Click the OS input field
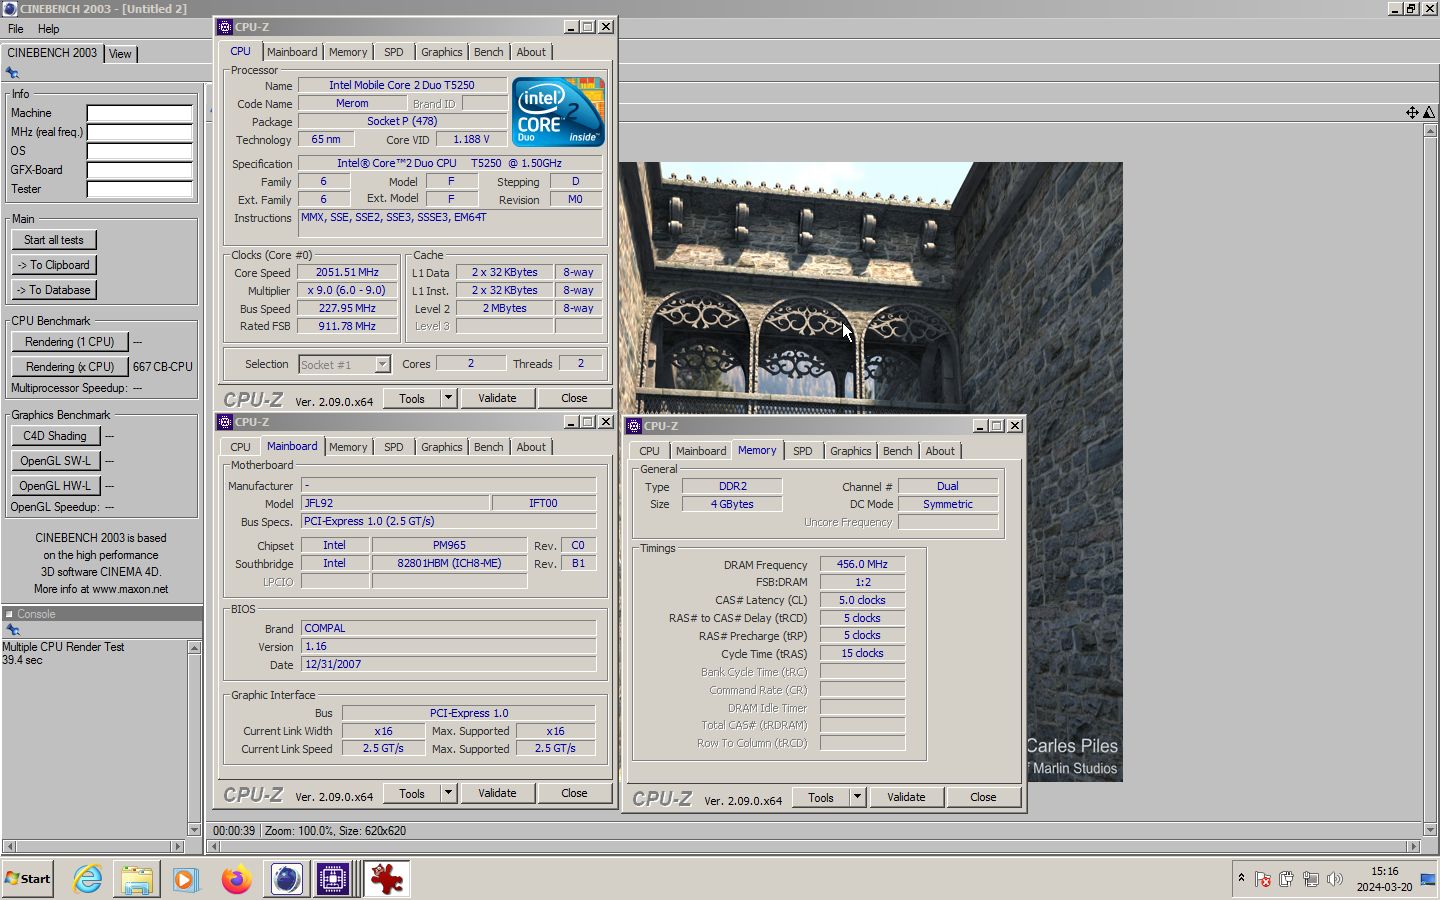1440x900 pixels. (x=139, y=151)
